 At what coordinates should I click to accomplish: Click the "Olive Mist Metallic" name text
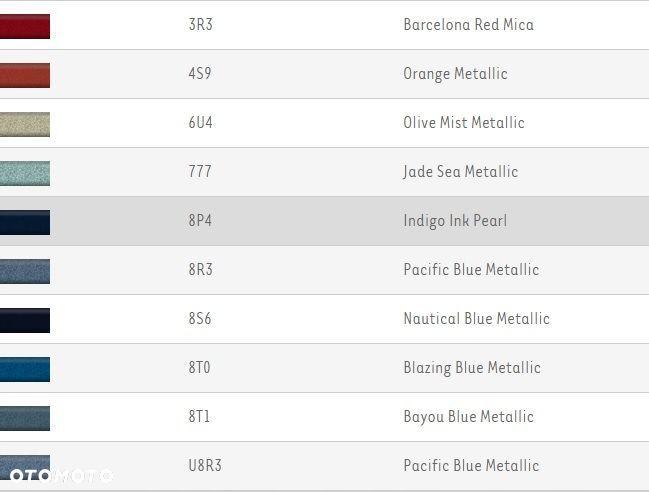pyautogui.click(x=463, y=122)
